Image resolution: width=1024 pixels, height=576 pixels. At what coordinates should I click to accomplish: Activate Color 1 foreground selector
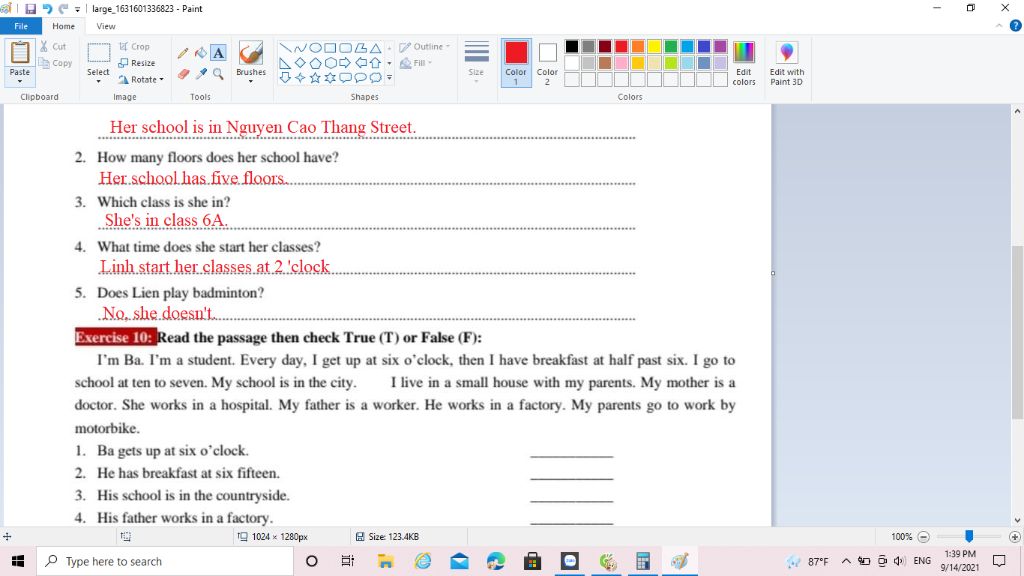[516, 63]
